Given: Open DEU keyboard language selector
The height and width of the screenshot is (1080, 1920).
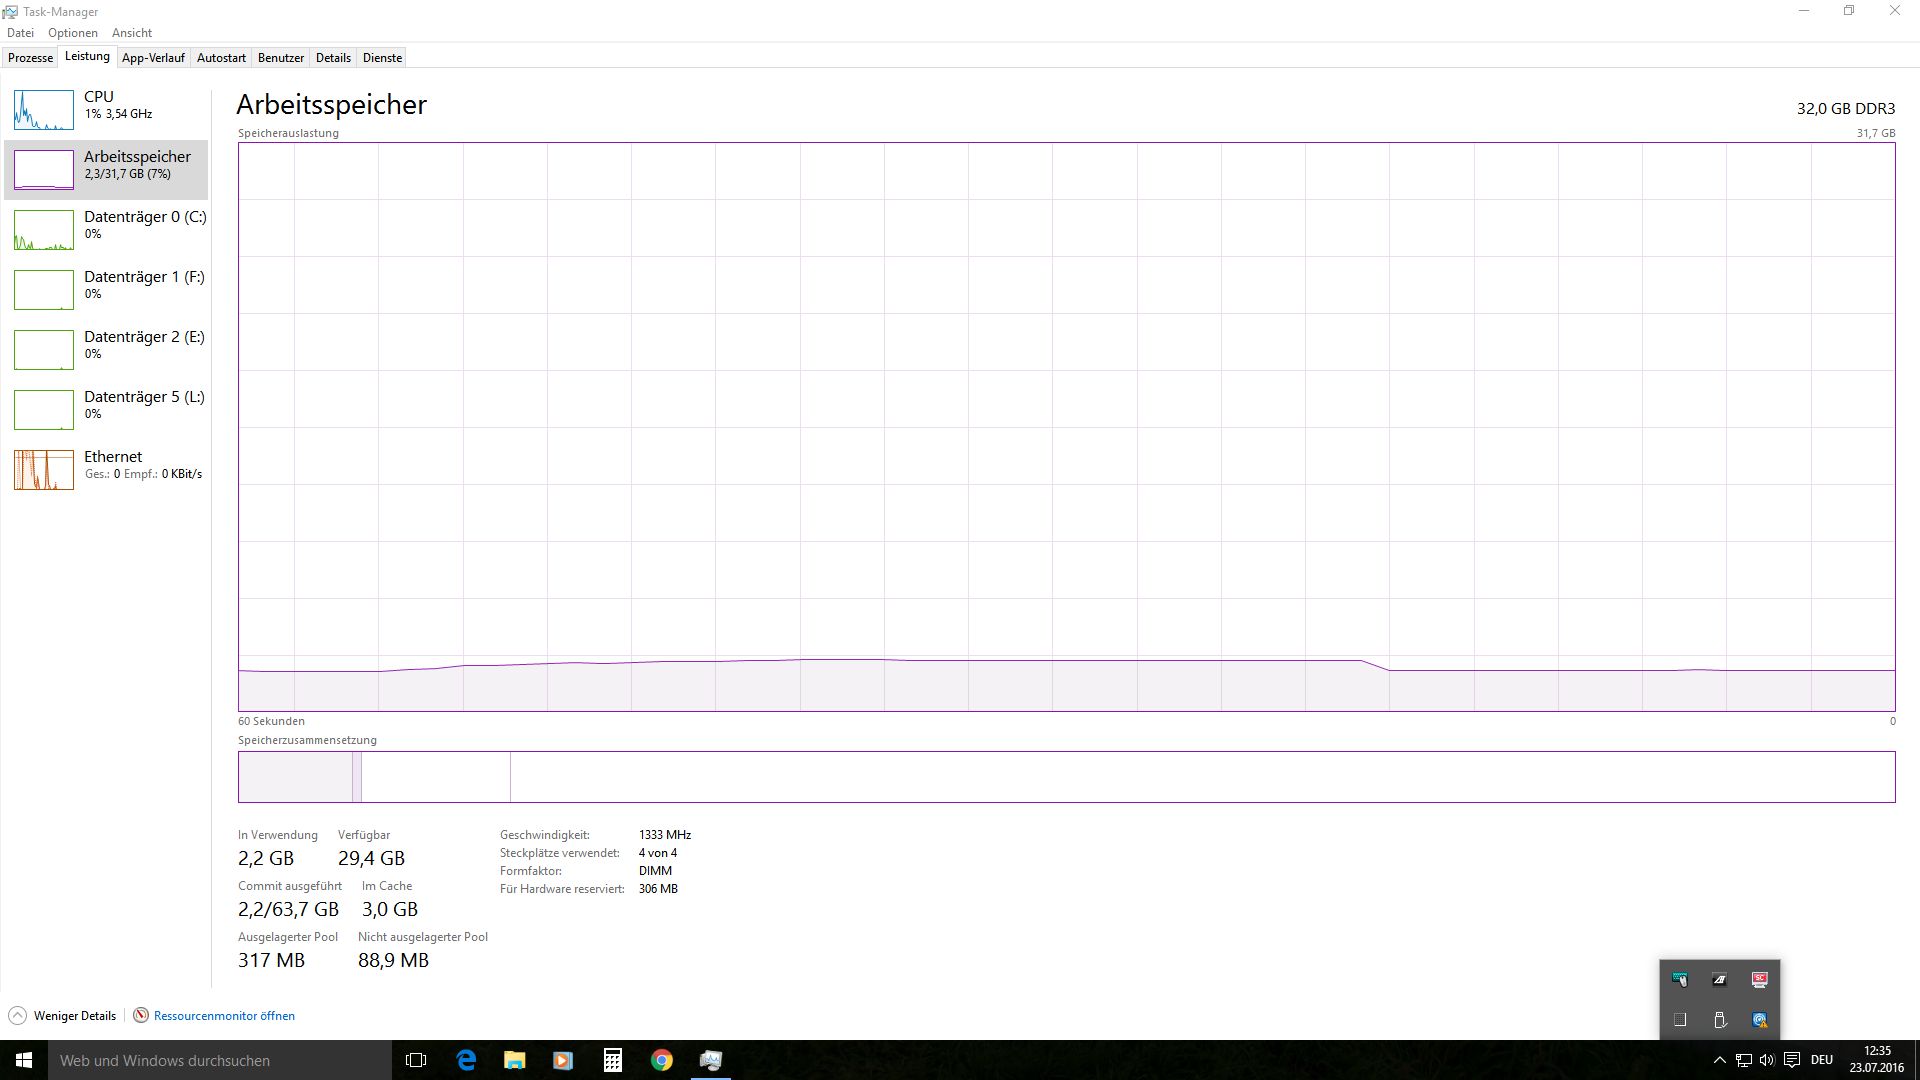Looking at the screenshot, I should pos(1822,1060).
